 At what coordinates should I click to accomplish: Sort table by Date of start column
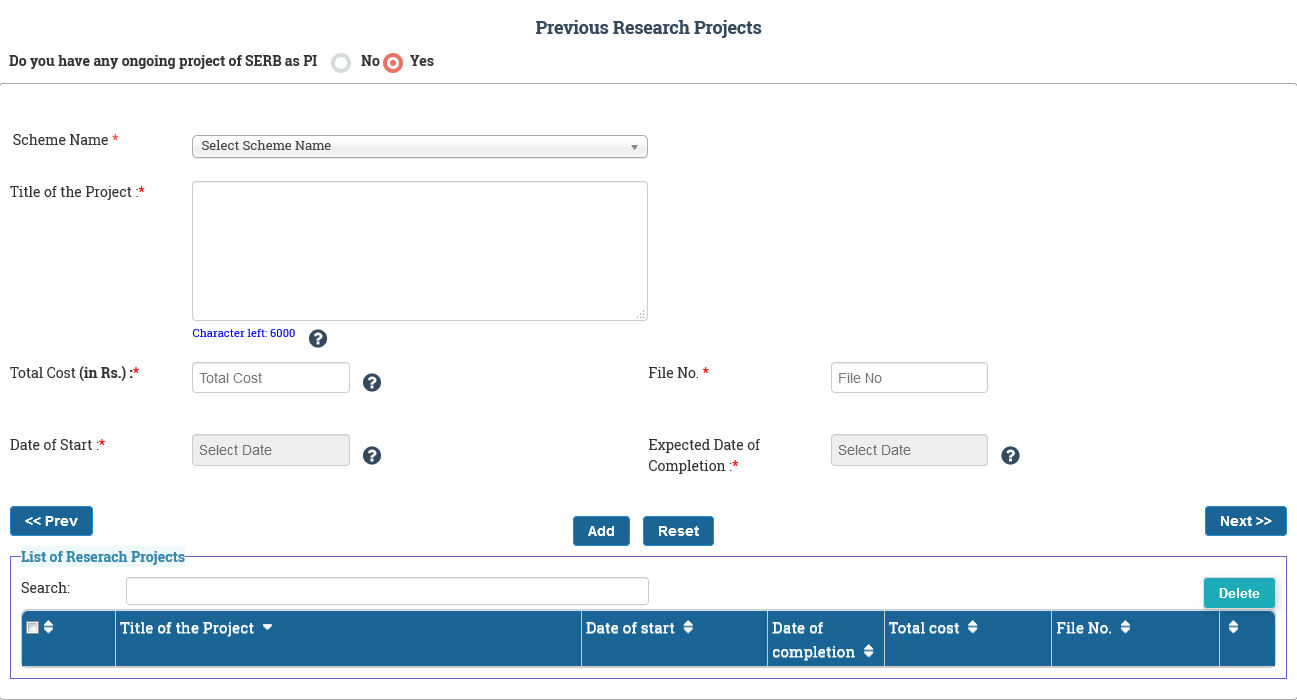tap(640, 628)
